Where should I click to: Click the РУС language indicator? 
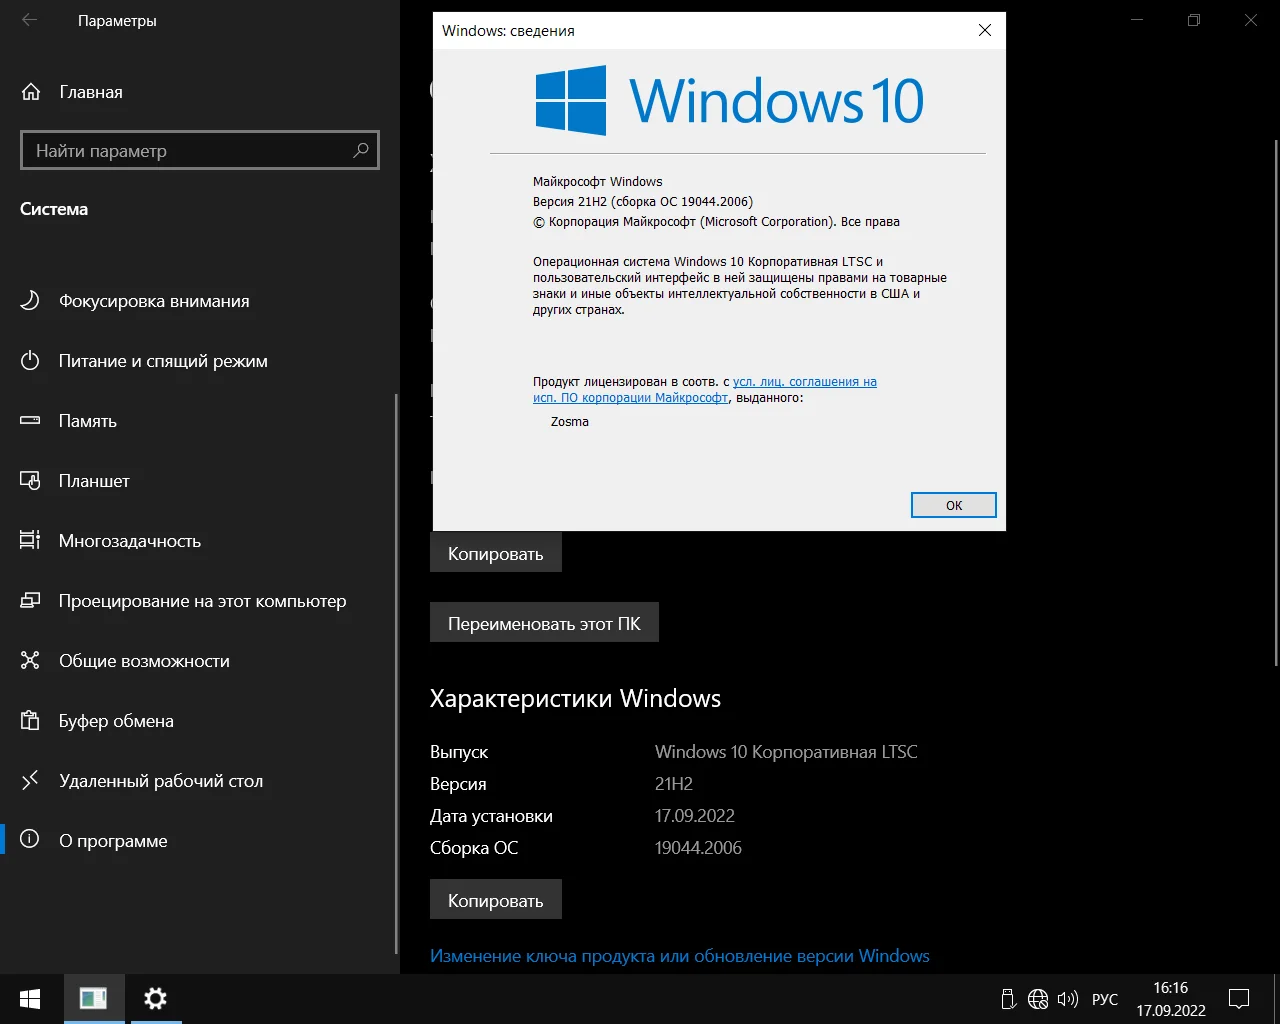tap(1105, 999)
